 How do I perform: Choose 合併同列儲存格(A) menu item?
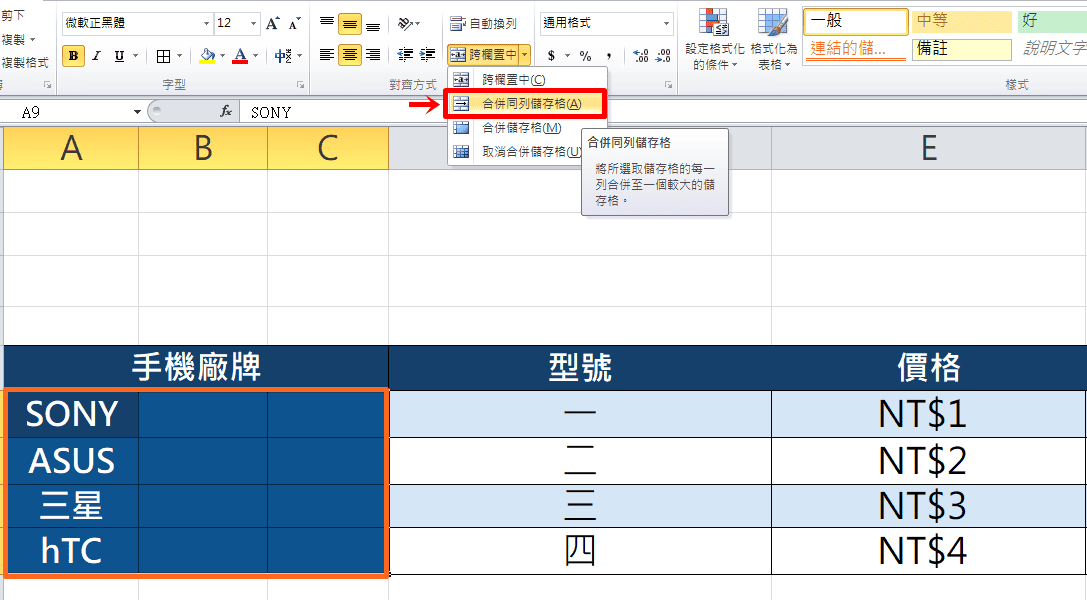point(526,104)
